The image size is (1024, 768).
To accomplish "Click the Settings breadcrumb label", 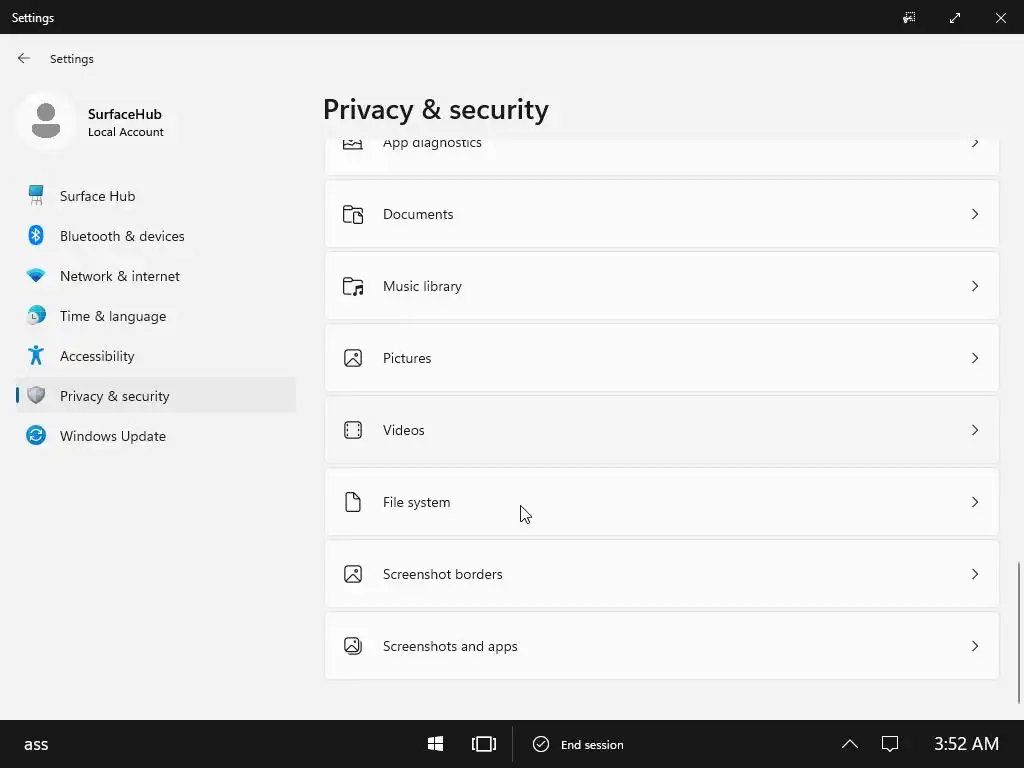I will 72,59.
